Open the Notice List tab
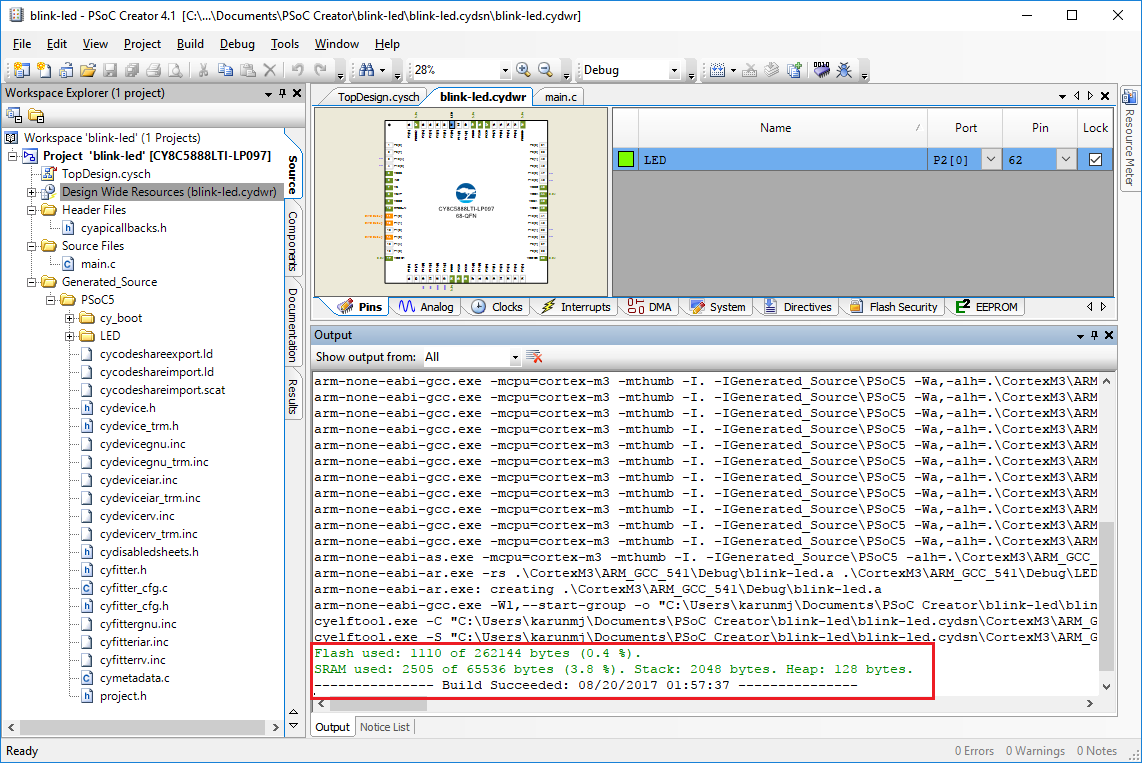Viewport: 1142px width, 763px height. coord(385,727)
